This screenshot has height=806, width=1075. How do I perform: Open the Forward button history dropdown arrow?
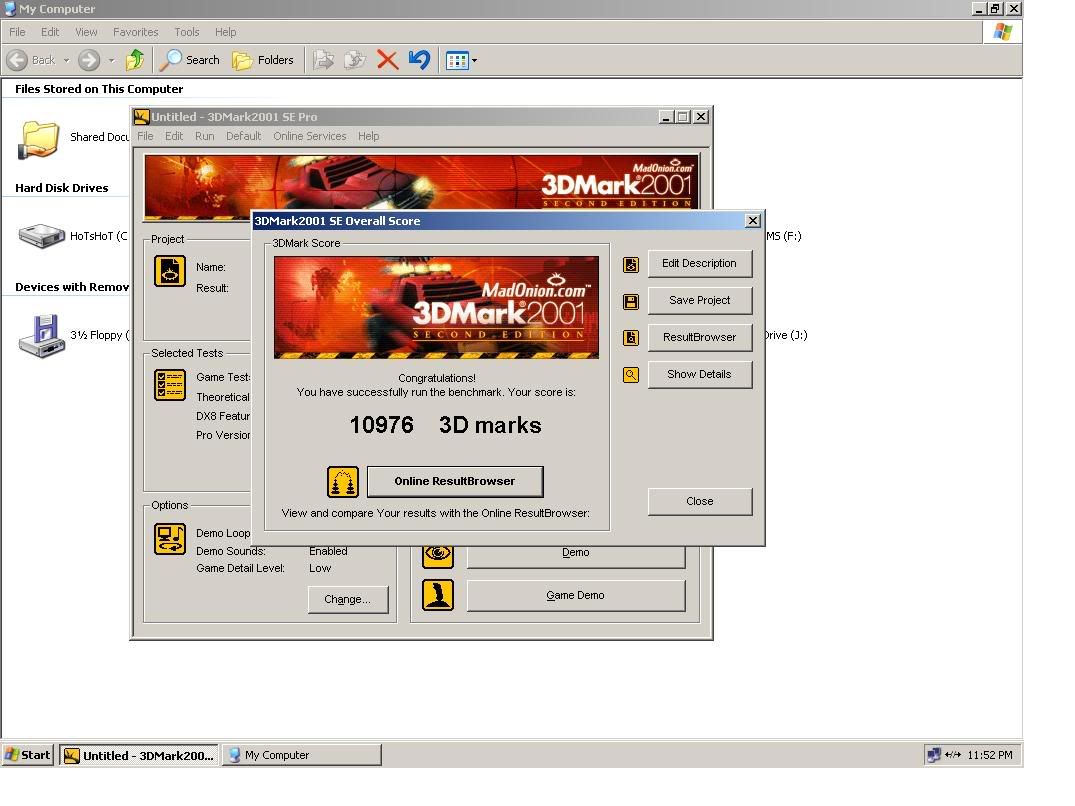(111, 60)
